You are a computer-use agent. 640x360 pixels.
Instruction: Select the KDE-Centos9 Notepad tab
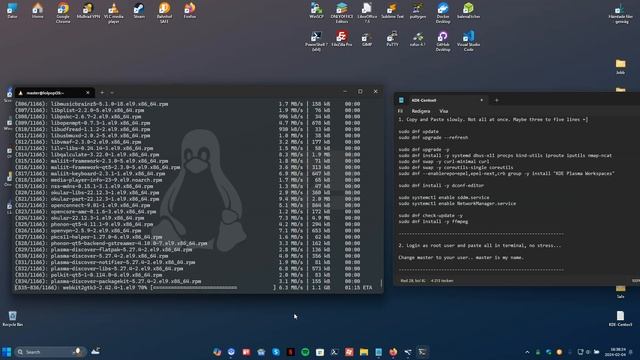coord(442,100)
